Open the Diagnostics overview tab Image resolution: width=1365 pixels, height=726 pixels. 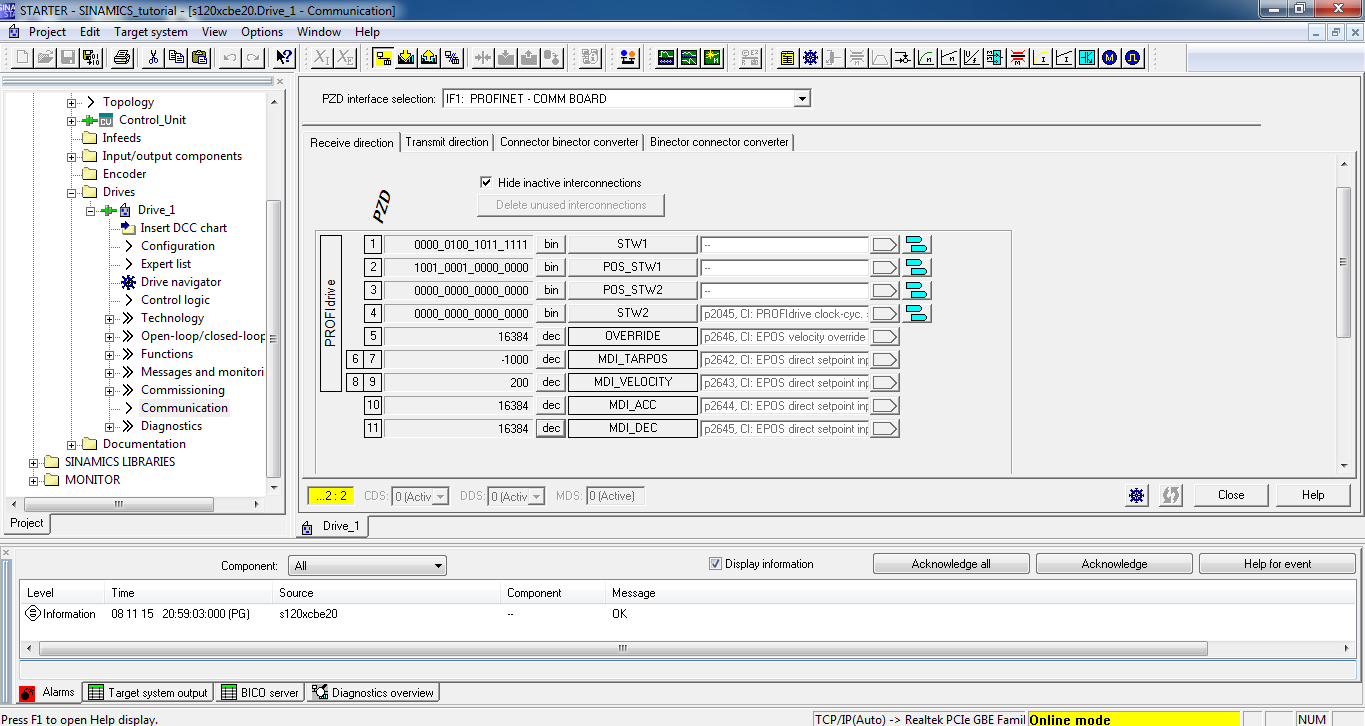(373, 692)
